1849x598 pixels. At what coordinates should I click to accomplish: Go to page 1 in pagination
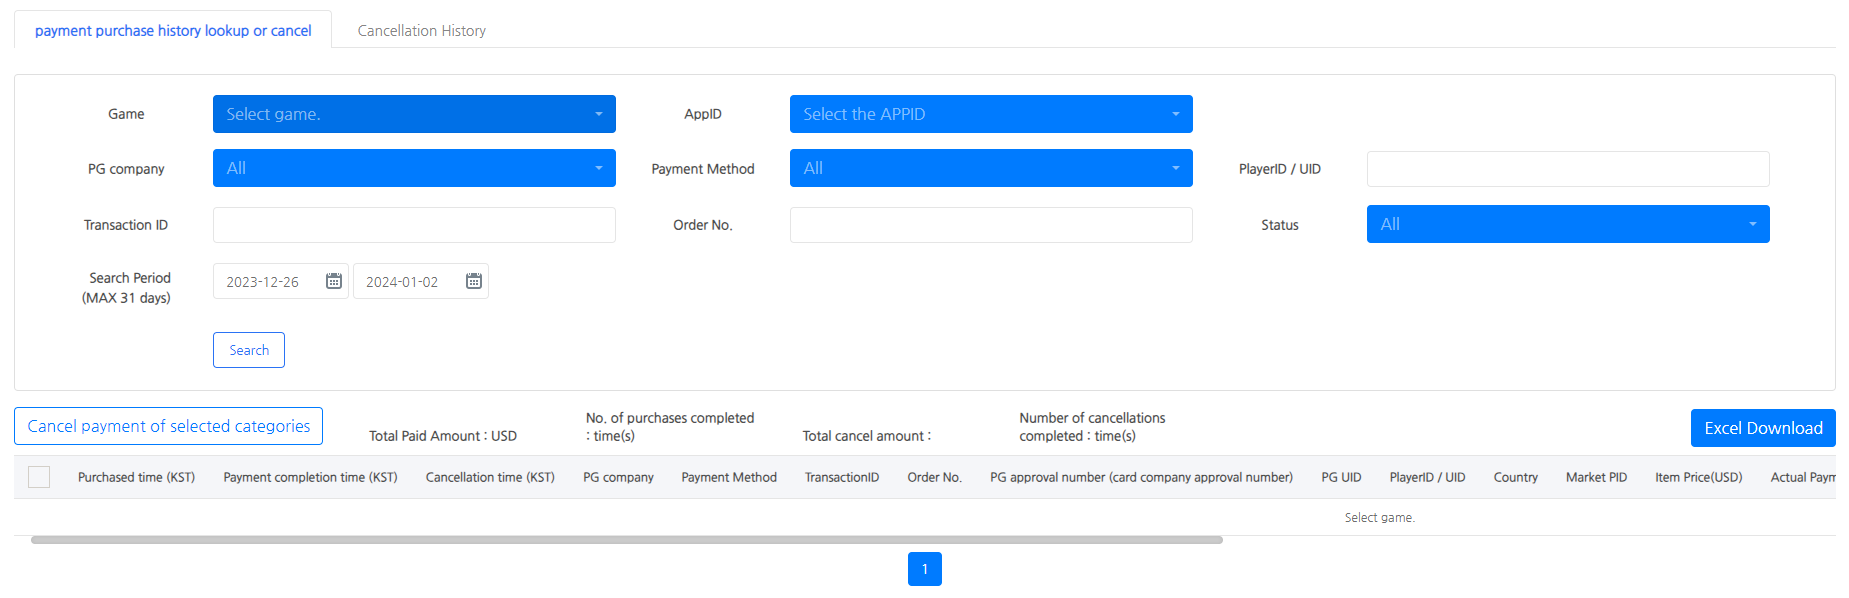click(x=925, y=569)
